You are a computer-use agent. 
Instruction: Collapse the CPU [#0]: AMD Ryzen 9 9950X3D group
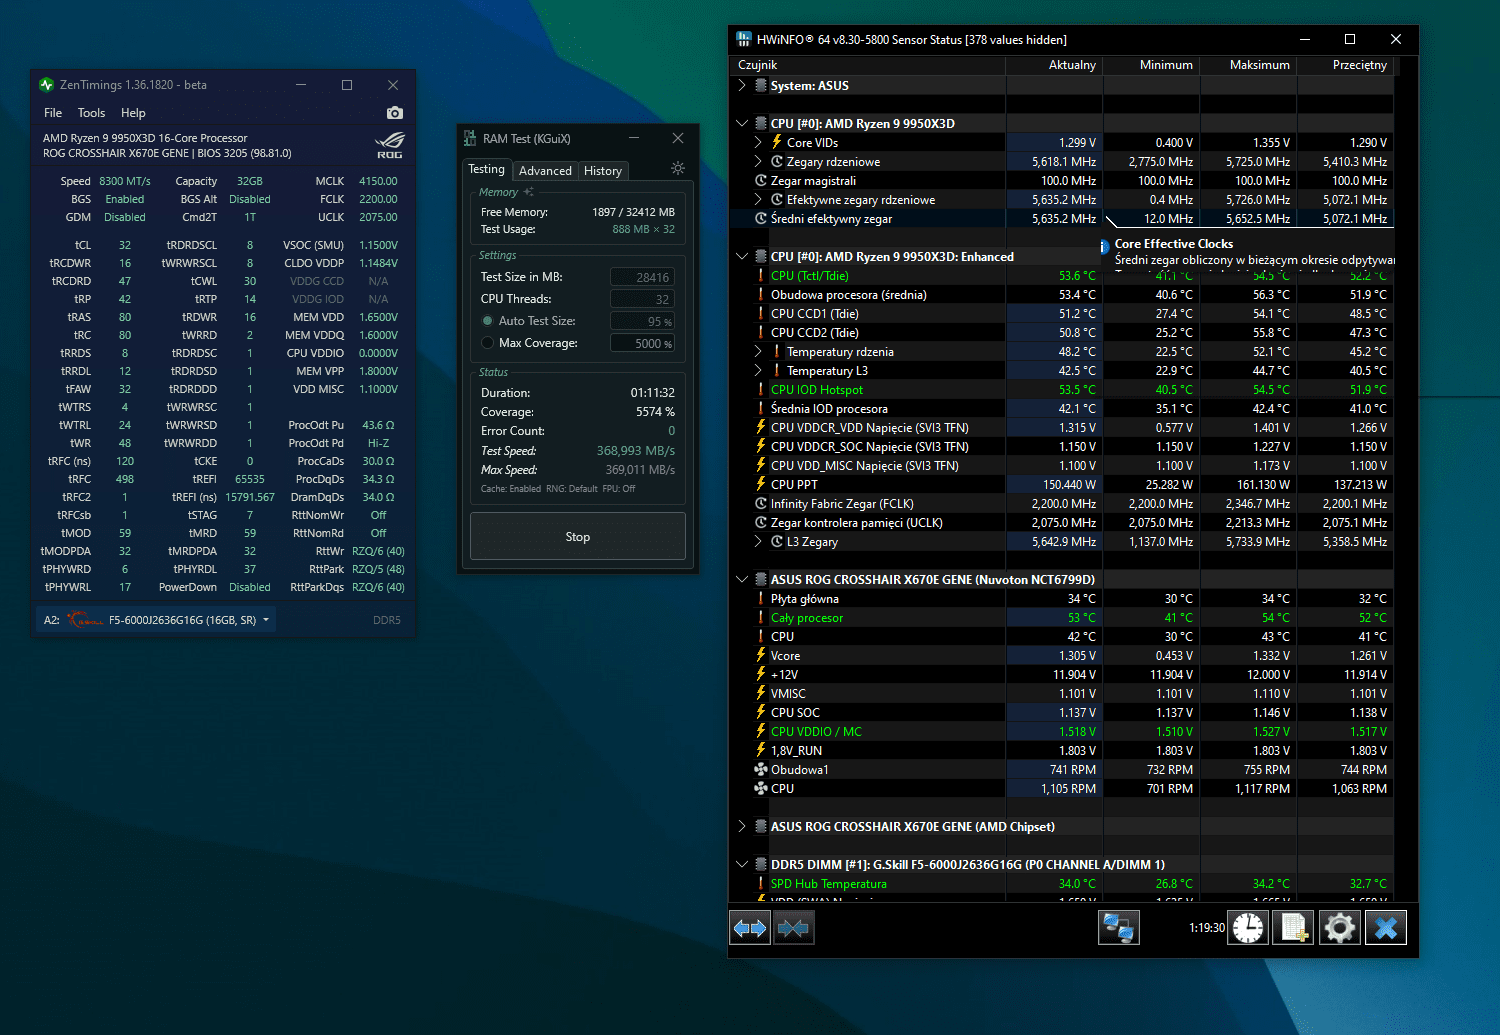point(742,124)
